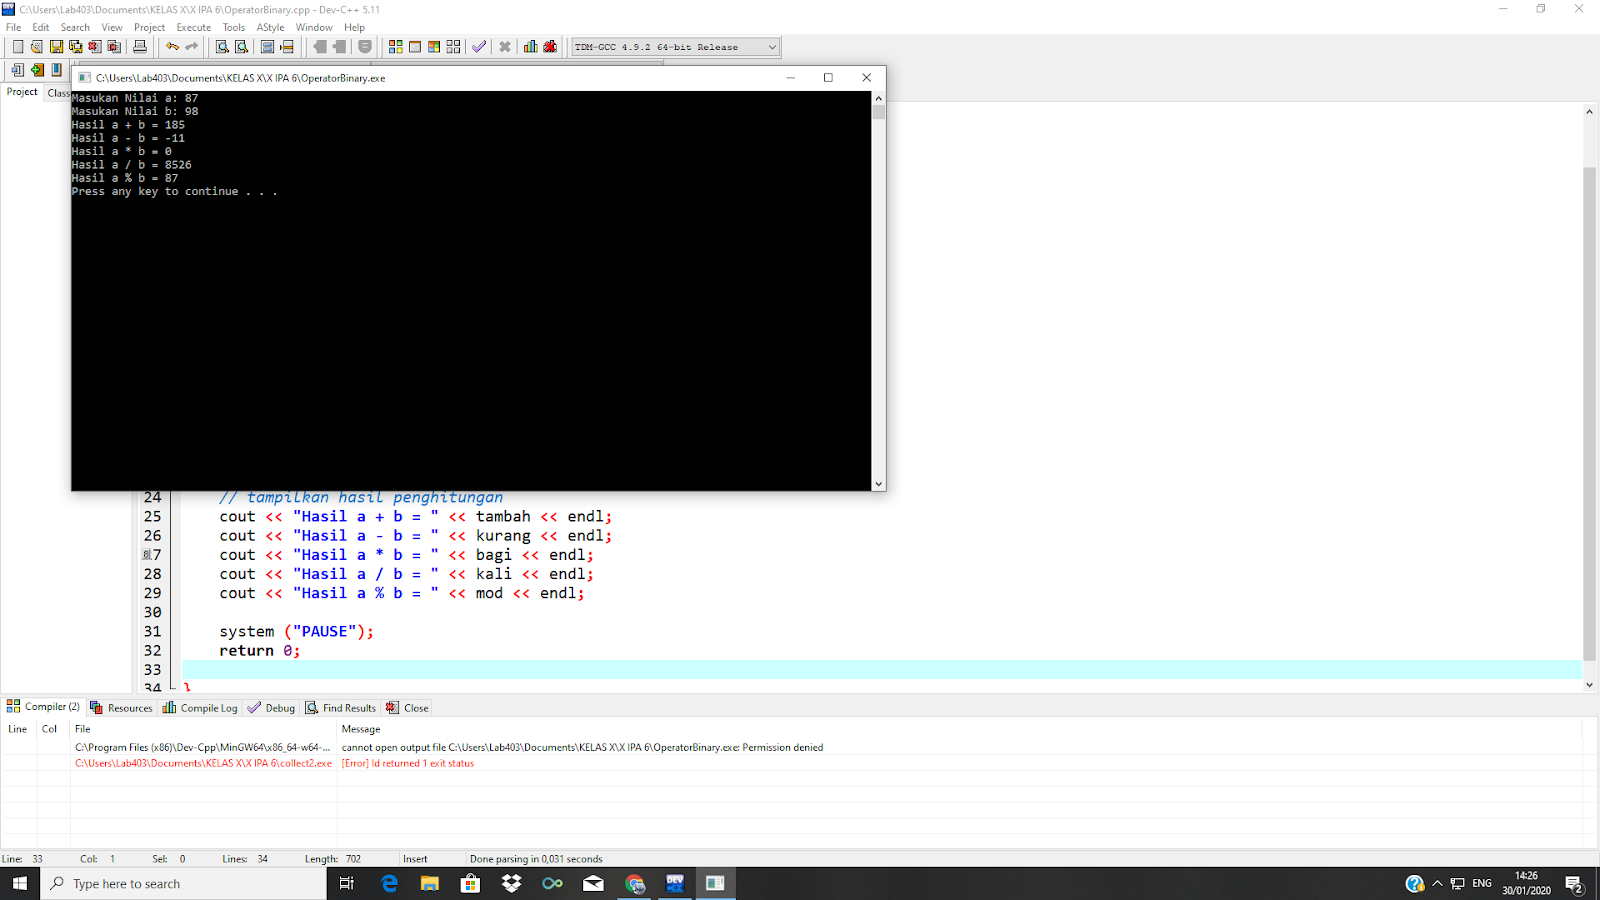Open the Execute menu
Image resolution: width=1600 pixels, height=900 pixels.
[194, 27]
